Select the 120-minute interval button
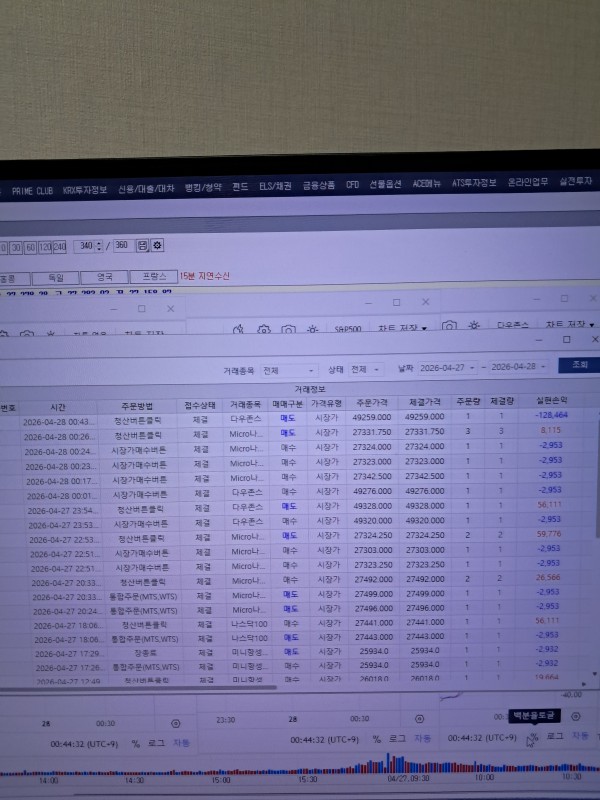Image resolution: width=600 pixels, height=800 pixels. pyautogui.click(x=45, y=247)
